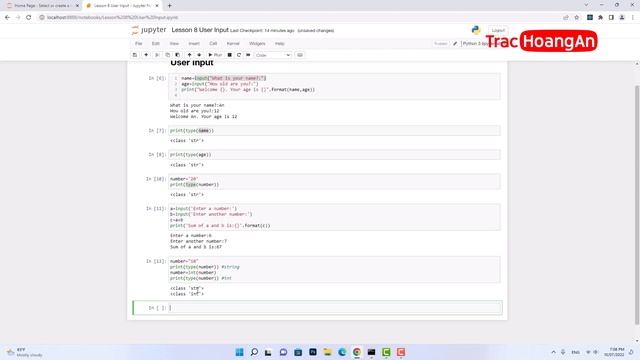The image size is (640, 360).
Task: Click output text 'Sum of a and b is:67'
Action: click(196, 247)
